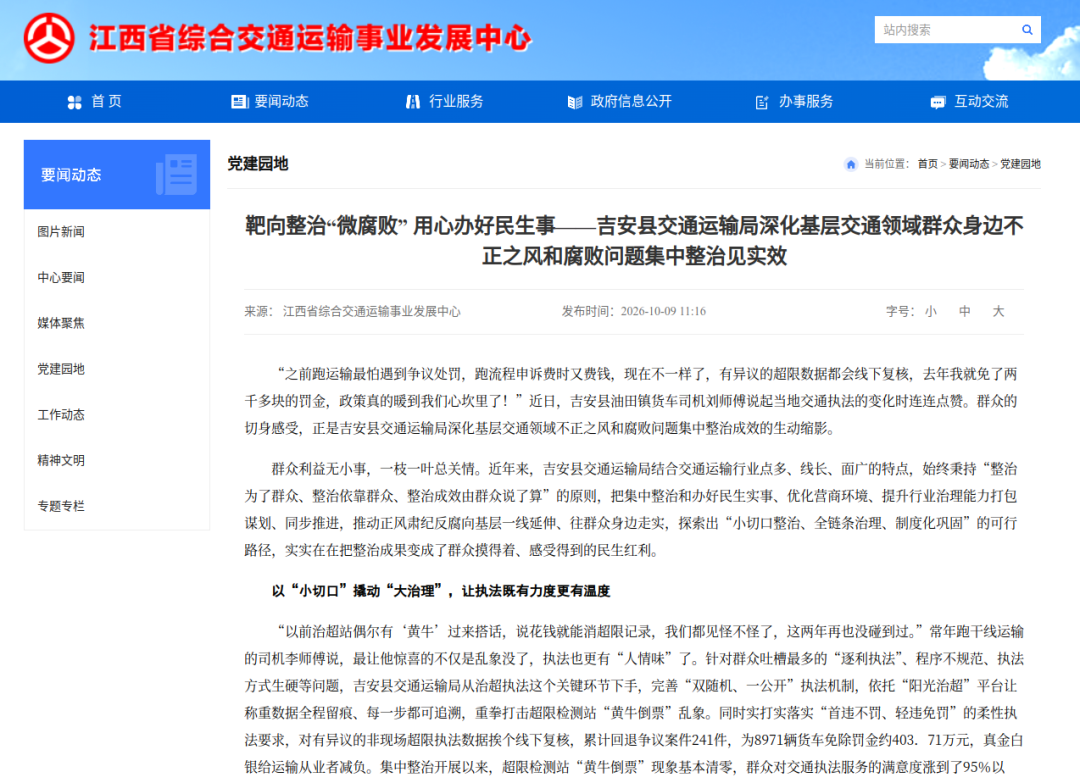Open the 行业服务 navigation item
This screenshot has width=1080, height=783.
(x=456, y=101)
